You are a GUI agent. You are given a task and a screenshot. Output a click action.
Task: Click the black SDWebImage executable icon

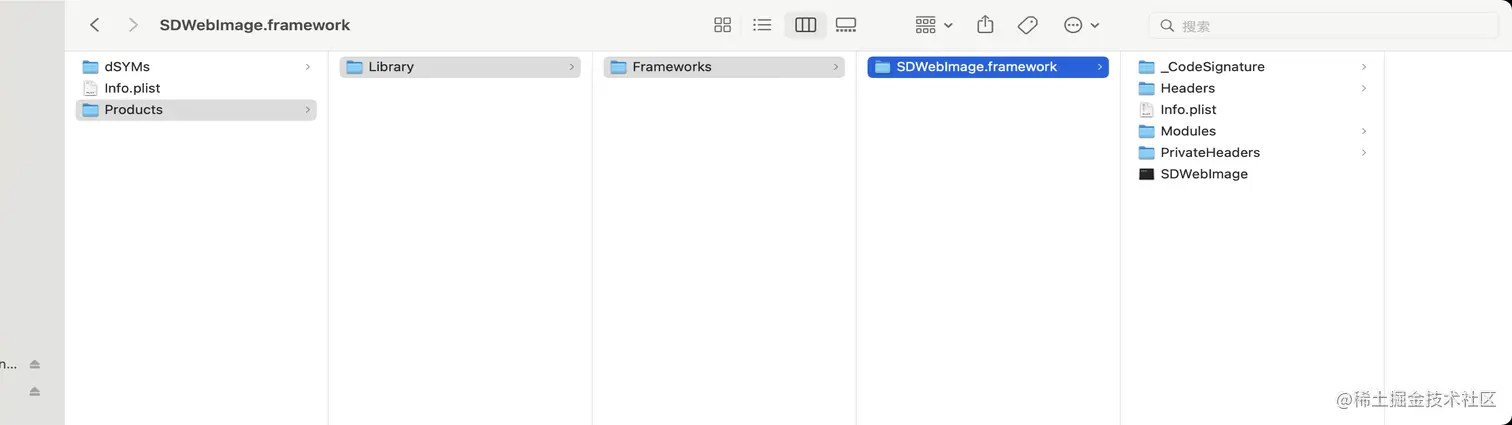[1146, 174]
